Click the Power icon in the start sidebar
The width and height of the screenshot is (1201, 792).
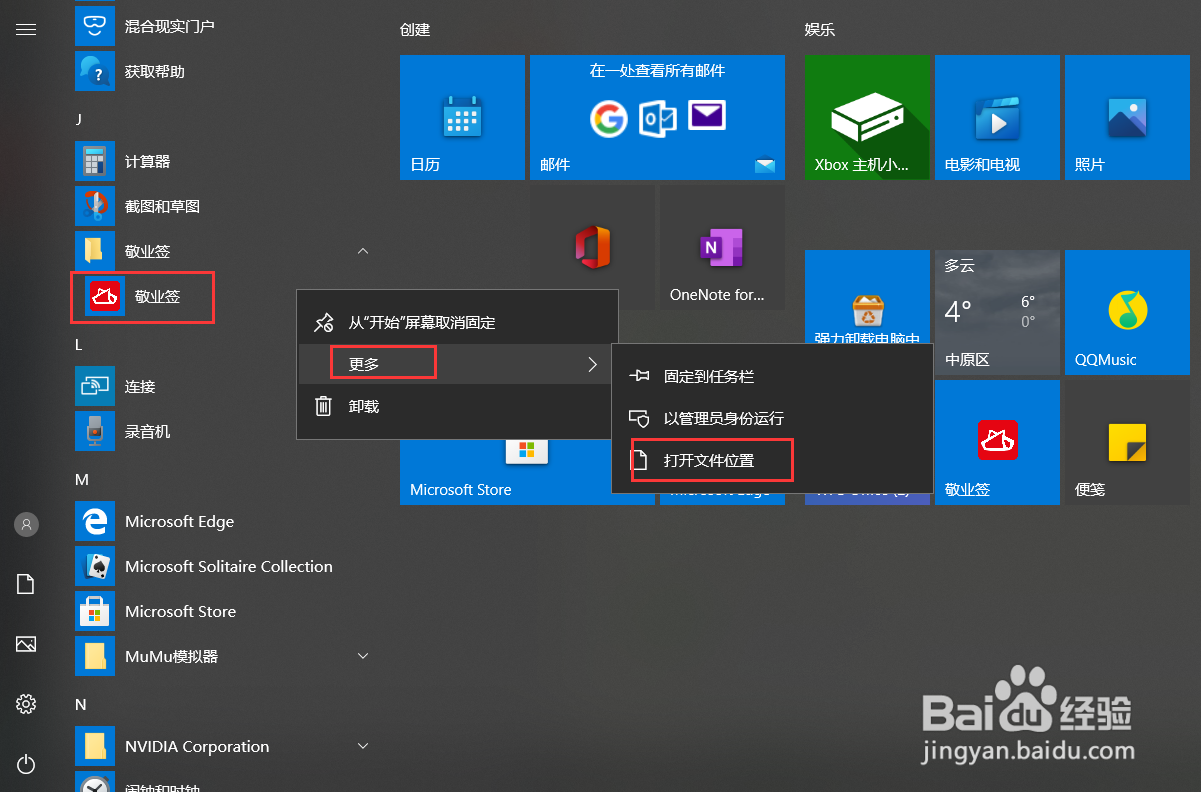[26, 764]
